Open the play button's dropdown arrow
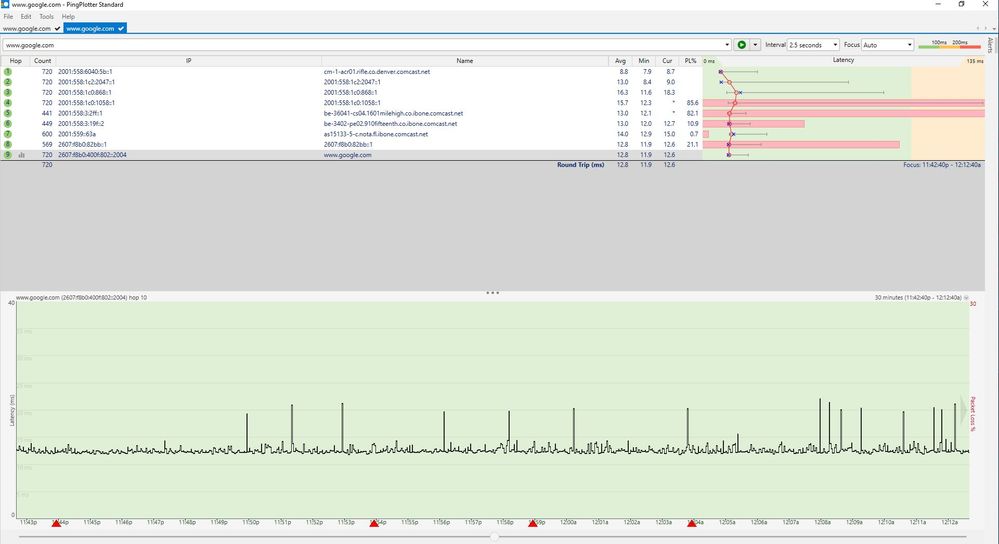Image resolution: width=999 pixels, height=544 pixels. pyautogui.click(x=755, y=45)
